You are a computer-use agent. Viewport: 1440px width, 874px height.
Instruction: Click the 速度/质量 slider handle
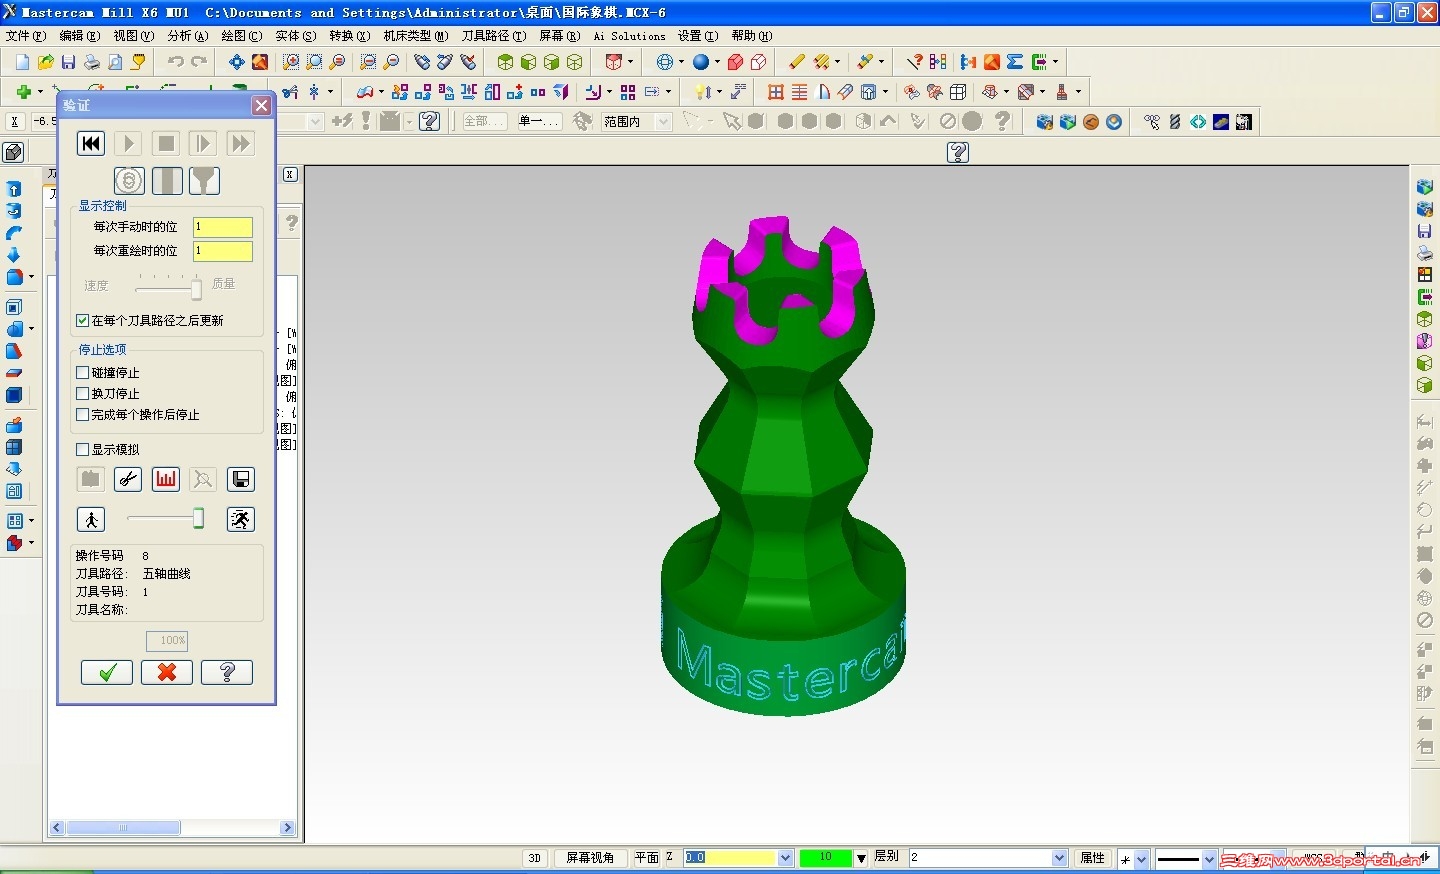point(196,289)
